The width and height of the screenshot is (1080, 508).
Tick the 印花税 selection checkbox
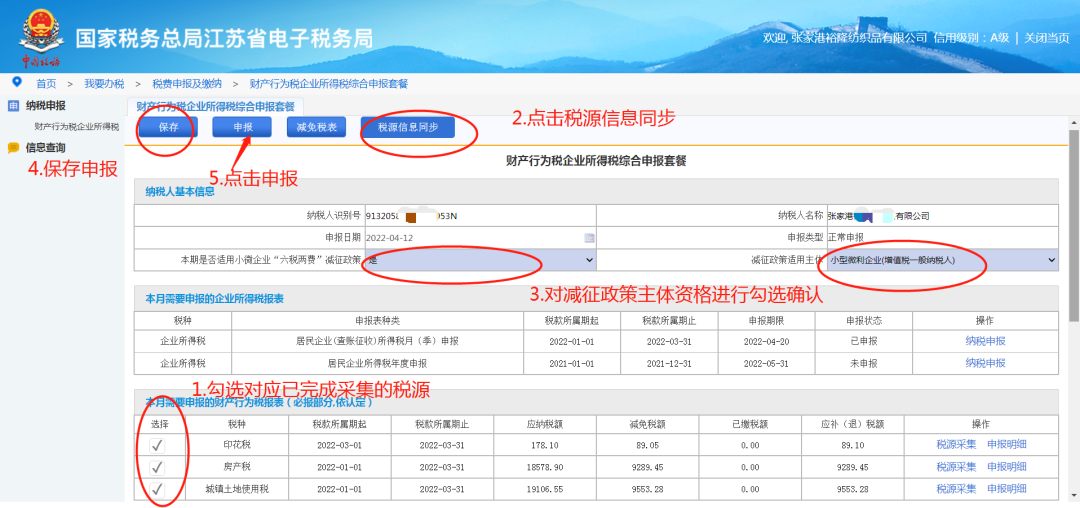click(158, 445)
